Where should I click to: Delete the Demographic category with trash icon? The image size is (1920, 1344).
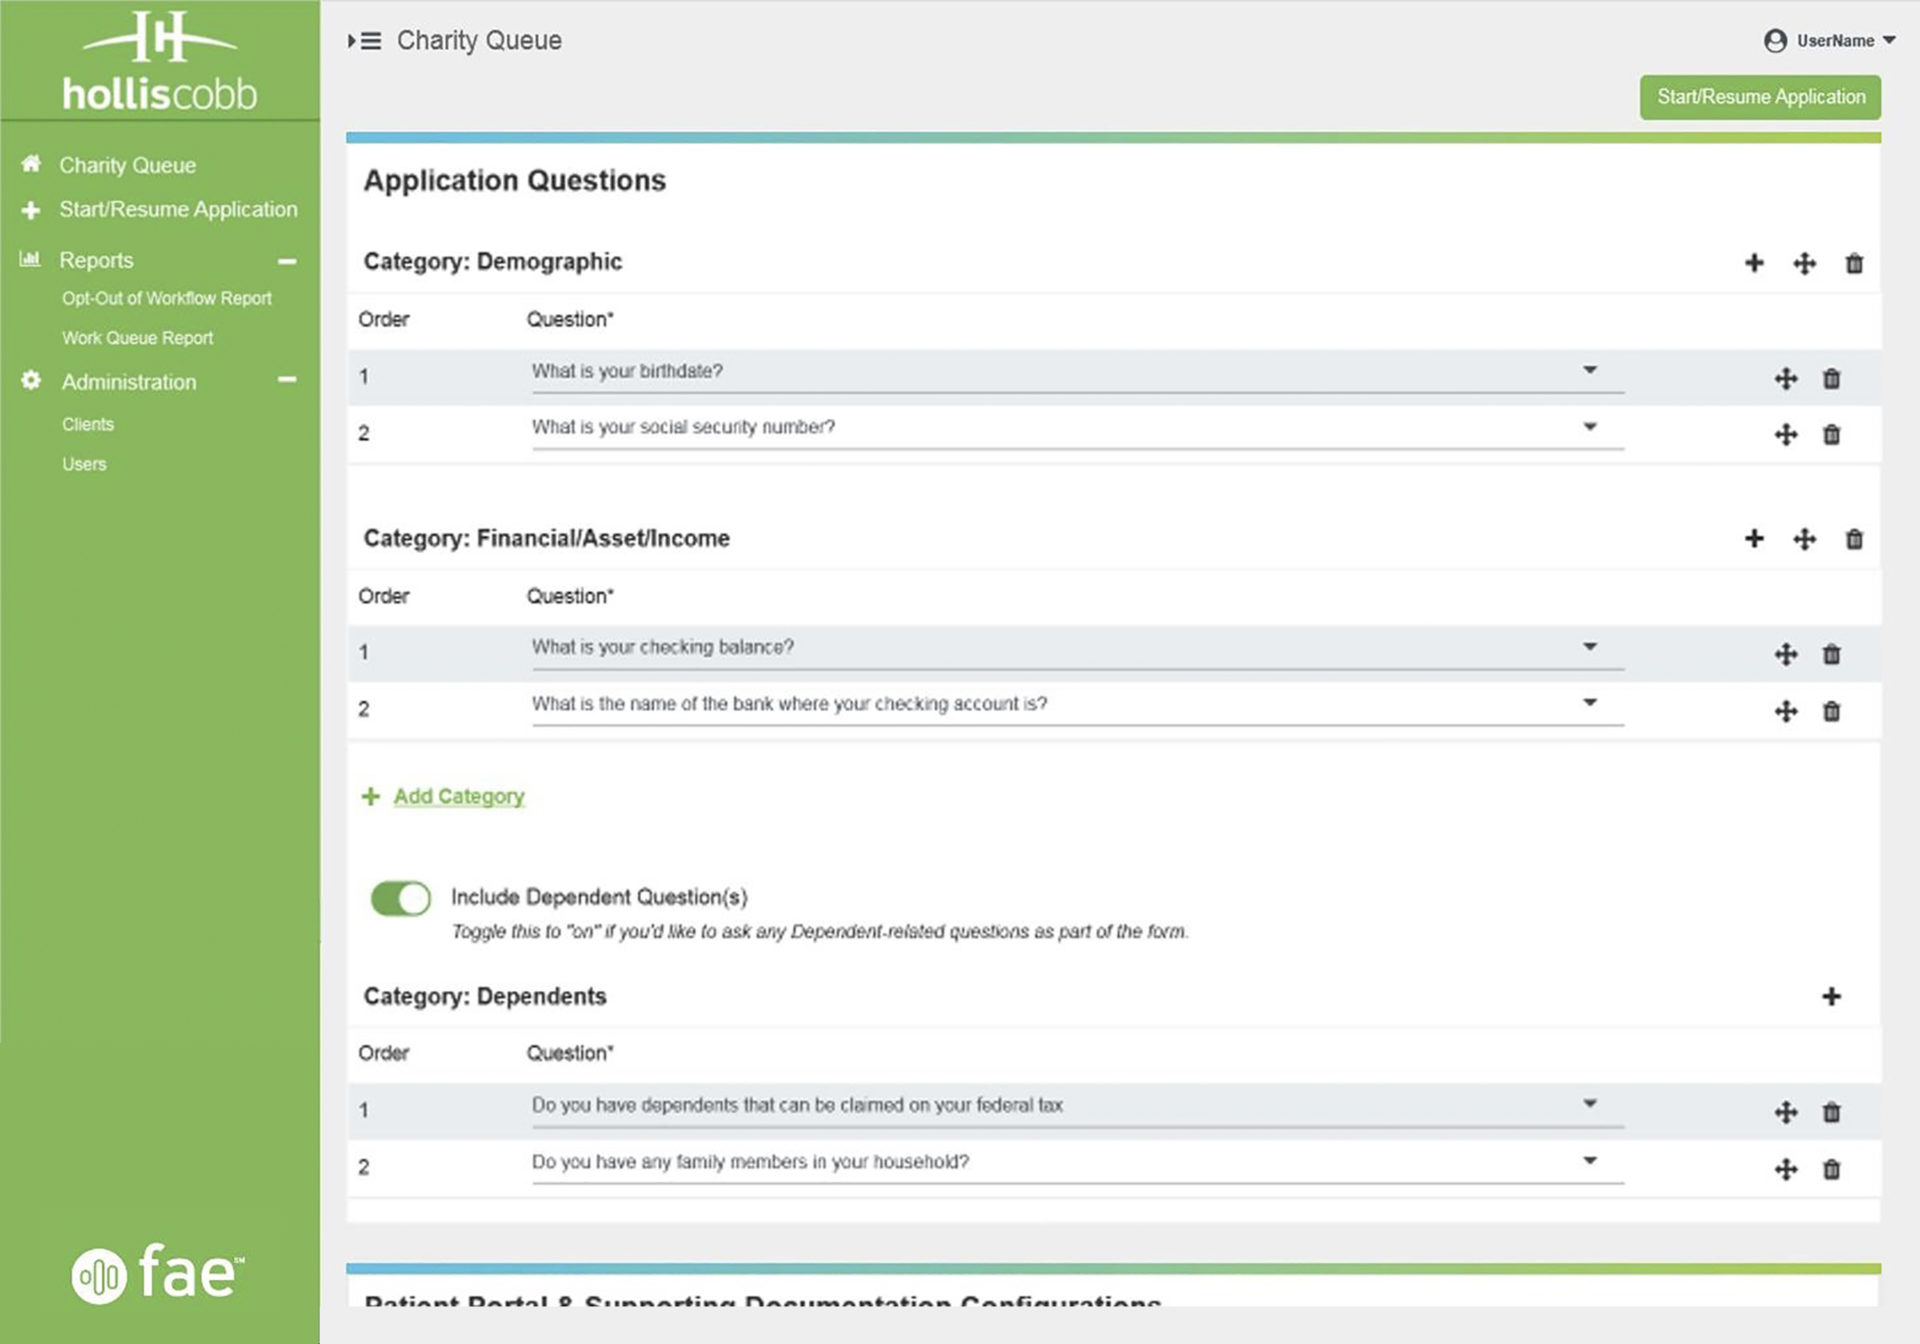click(x=1854, y=263)
